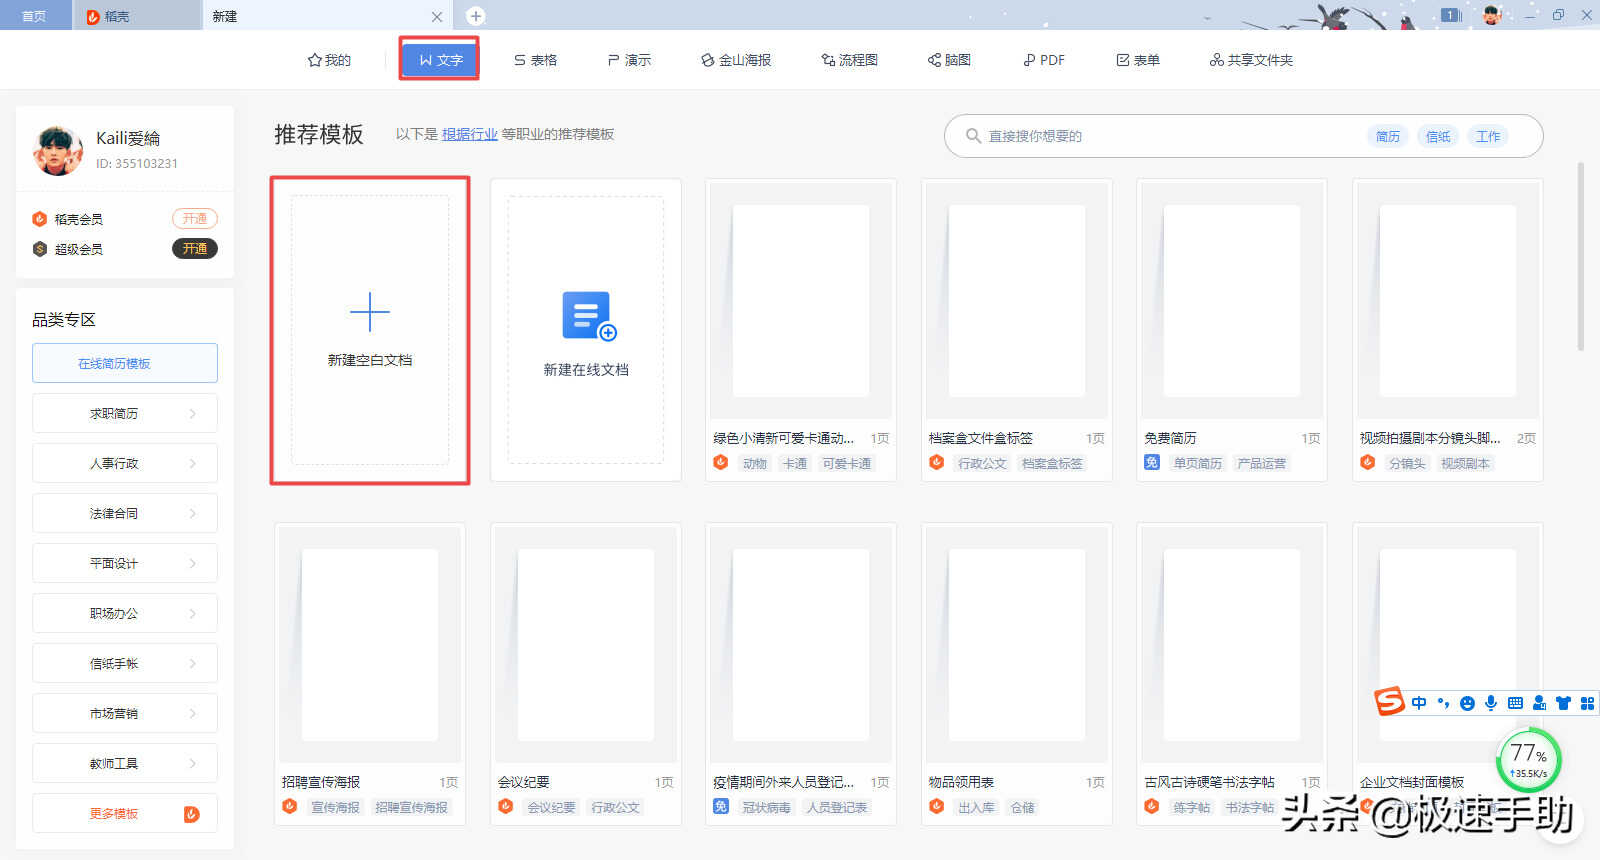Open the 古风古诗硬笔书法字帖 template thumbnail
The width and height of the screenshot is (1600, 860).
click(x=1232, y=644)
